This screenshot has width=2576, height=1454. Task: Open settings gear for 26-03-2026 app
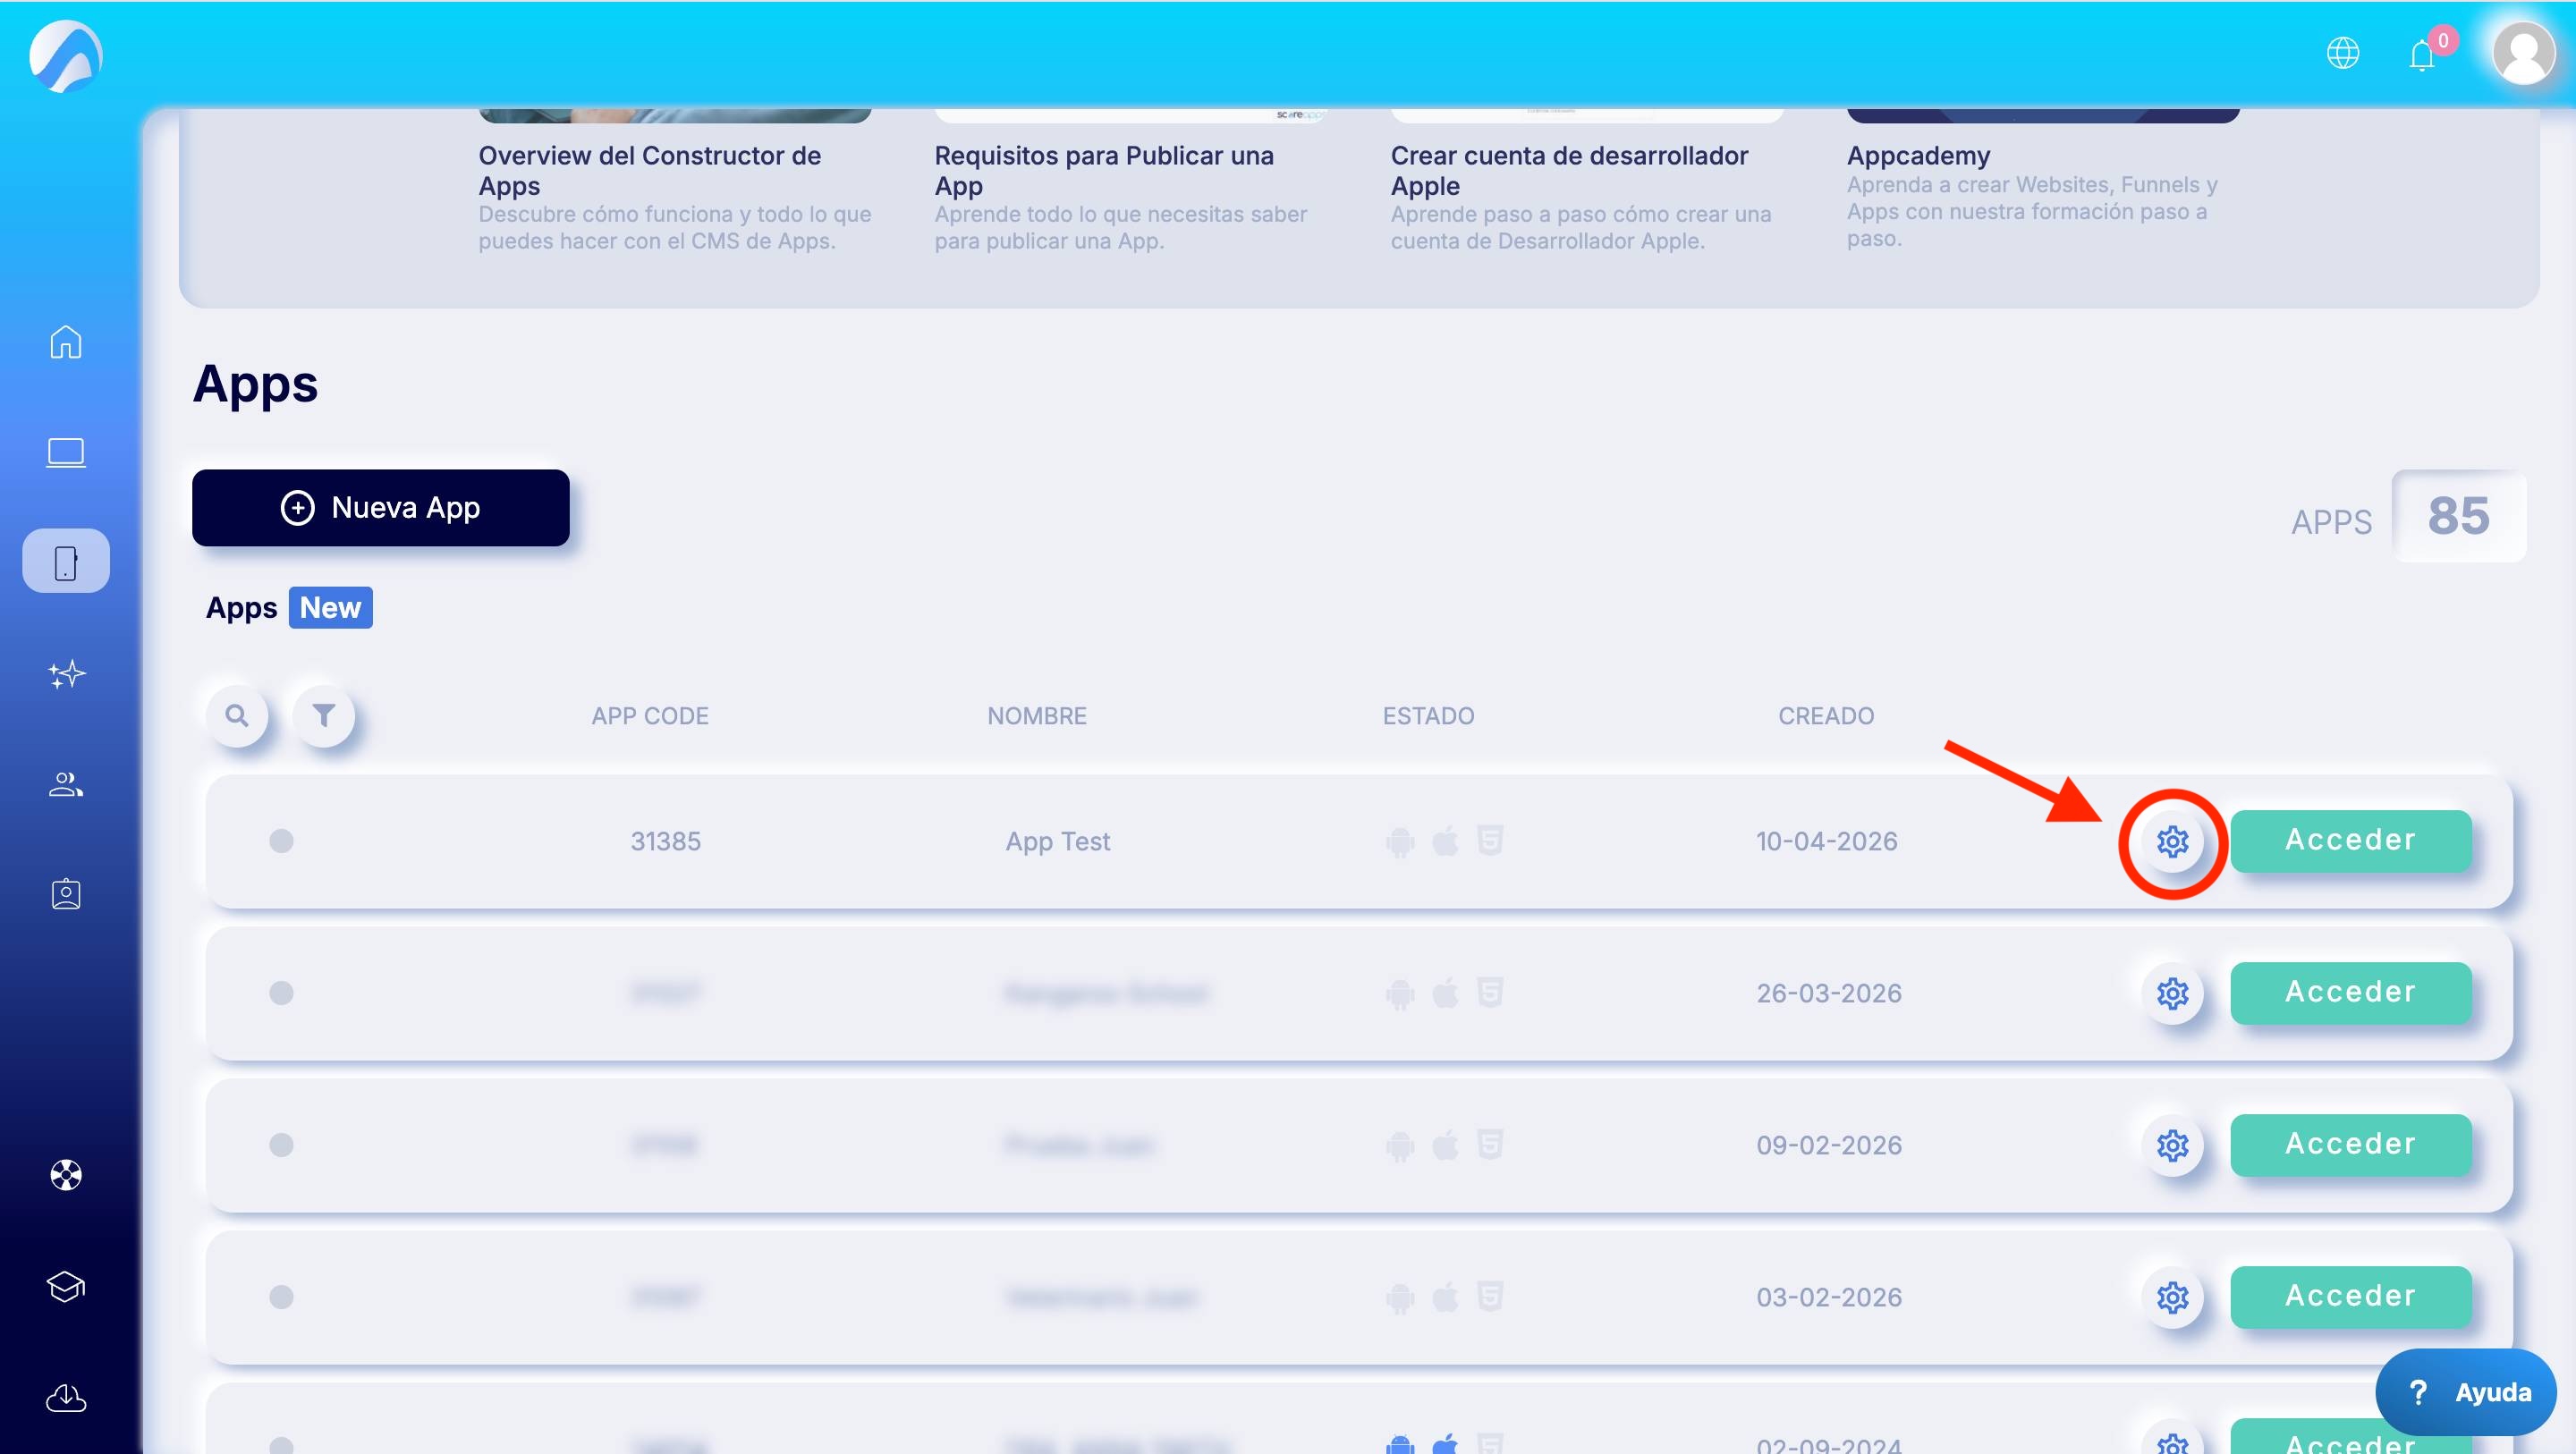coord(2172,994)
